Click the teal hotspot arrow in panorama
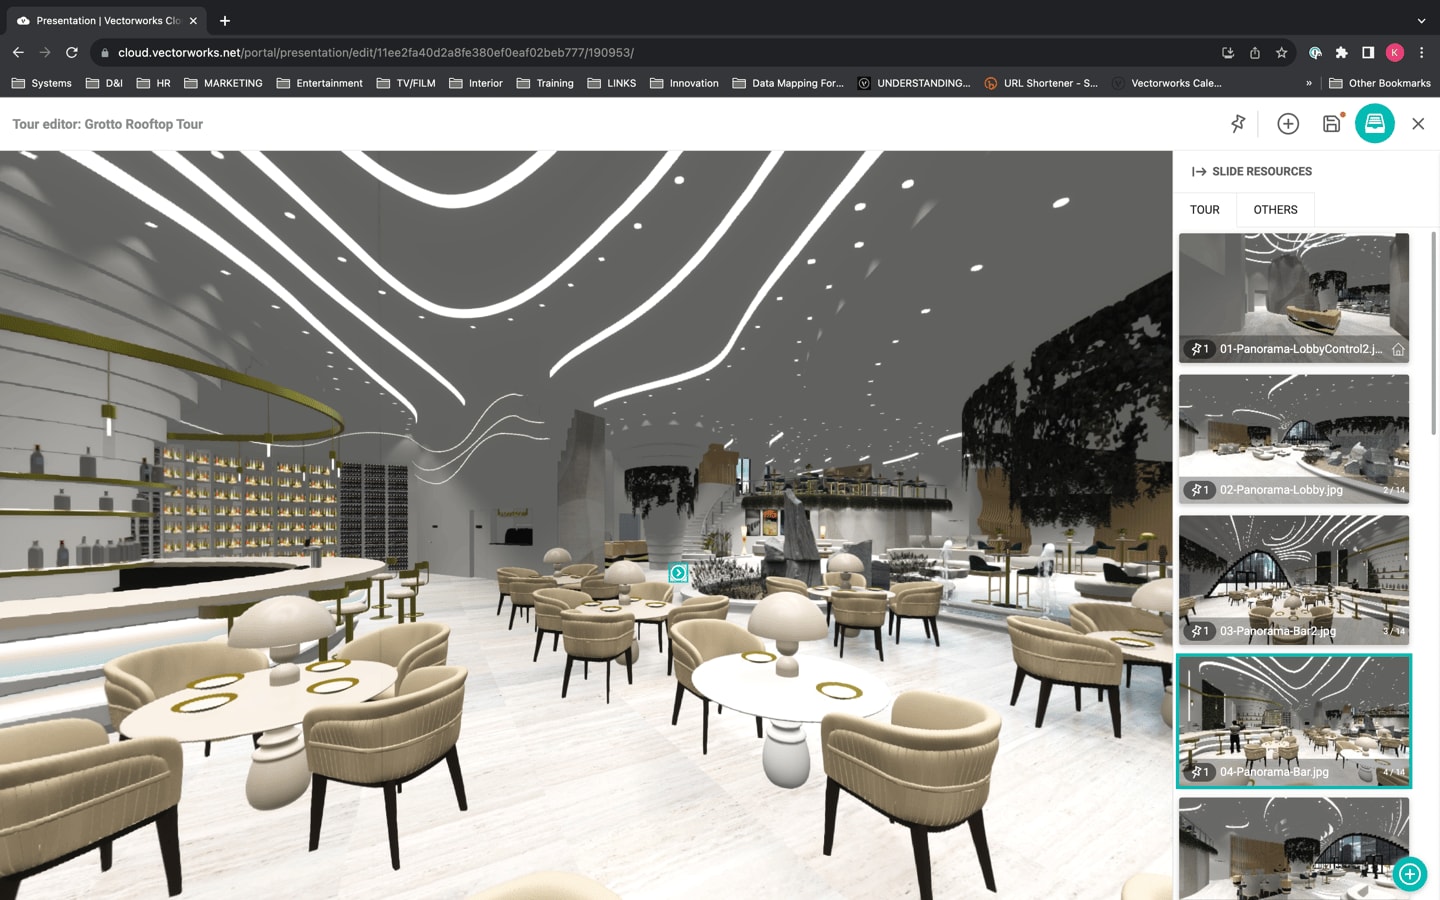1440x900 pixels. [678, 573]
